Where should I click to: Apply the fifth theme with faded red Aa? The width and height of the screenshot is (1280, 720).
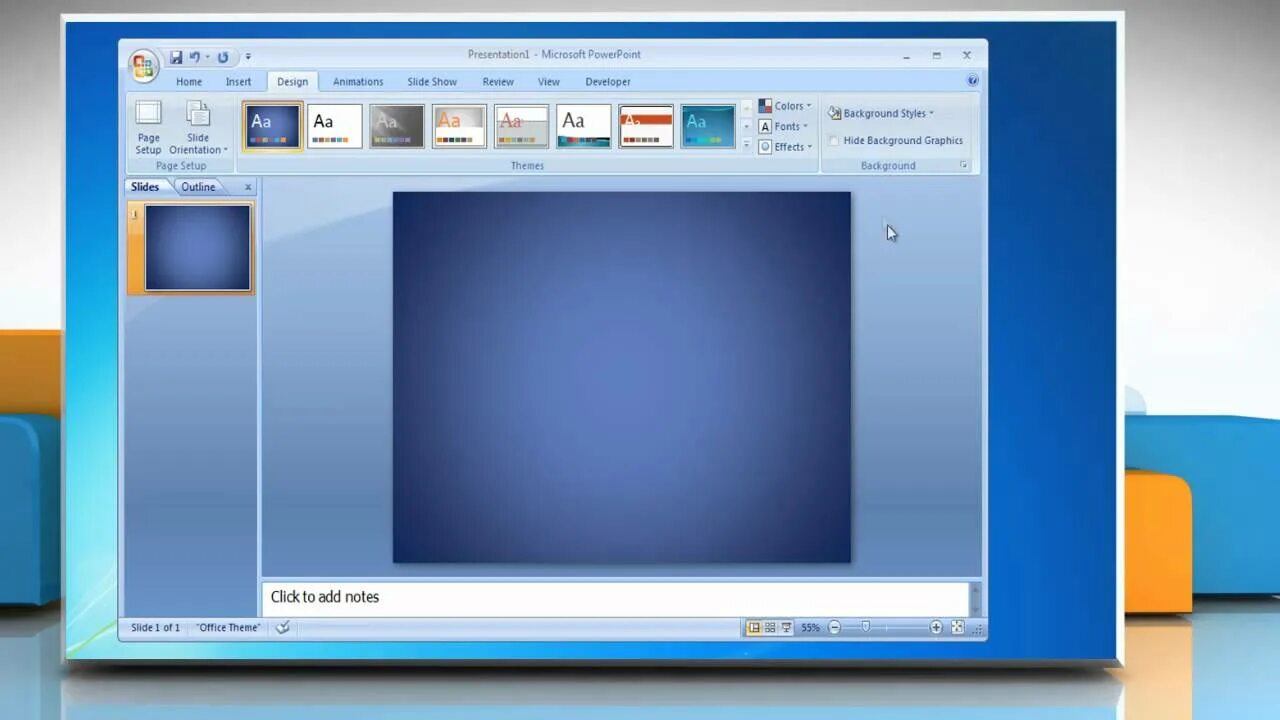pos(521,126)
